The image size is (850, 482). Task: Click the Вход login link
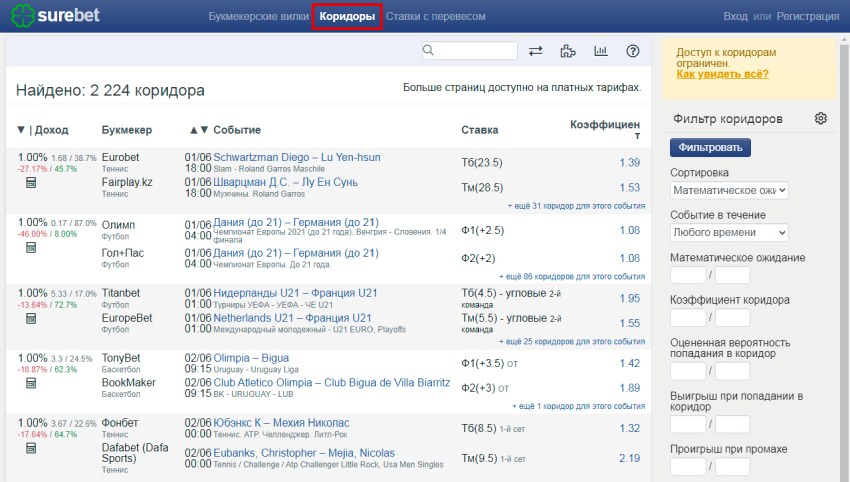click(735, 16)
